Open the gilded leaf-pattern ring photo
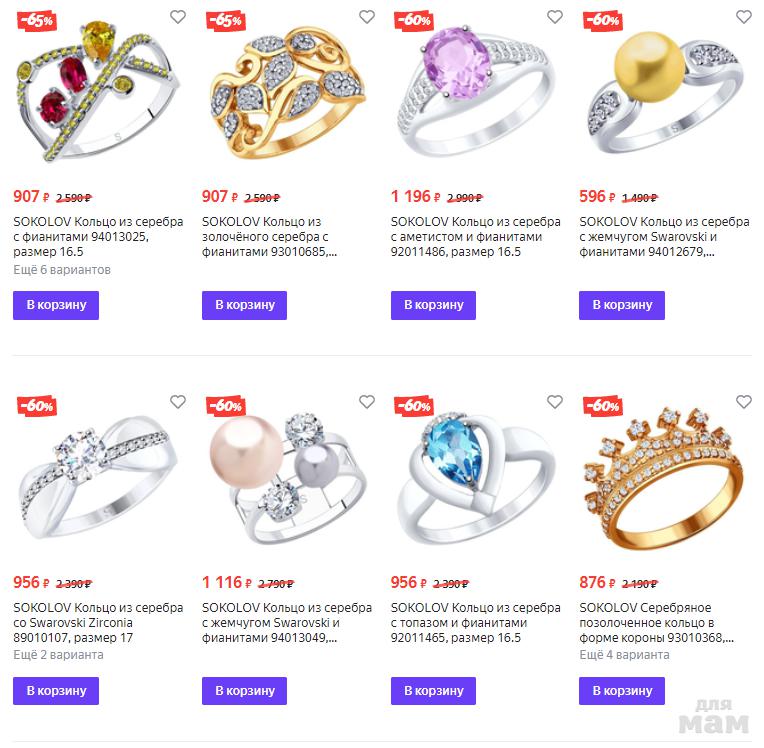 coord(286,92)
